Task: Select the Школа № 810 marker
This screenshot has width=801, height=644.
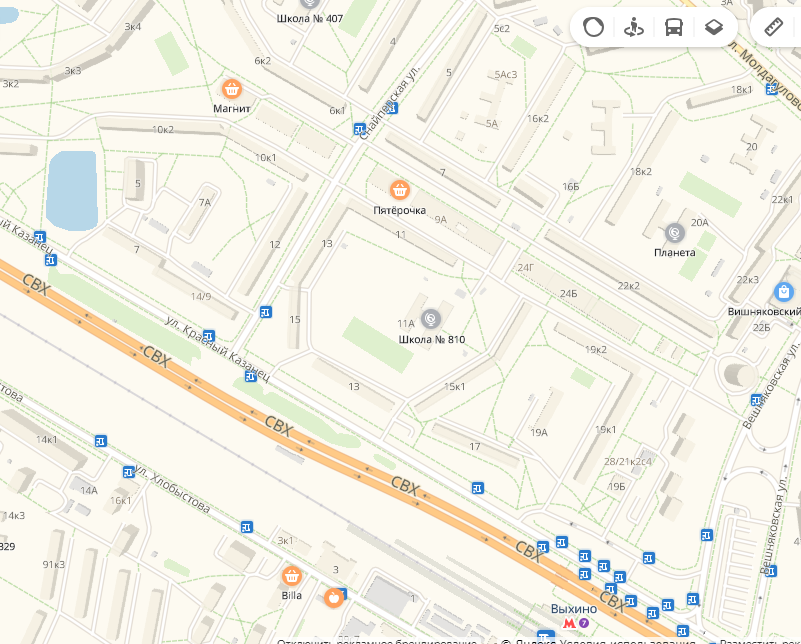Action: [431, 319]
